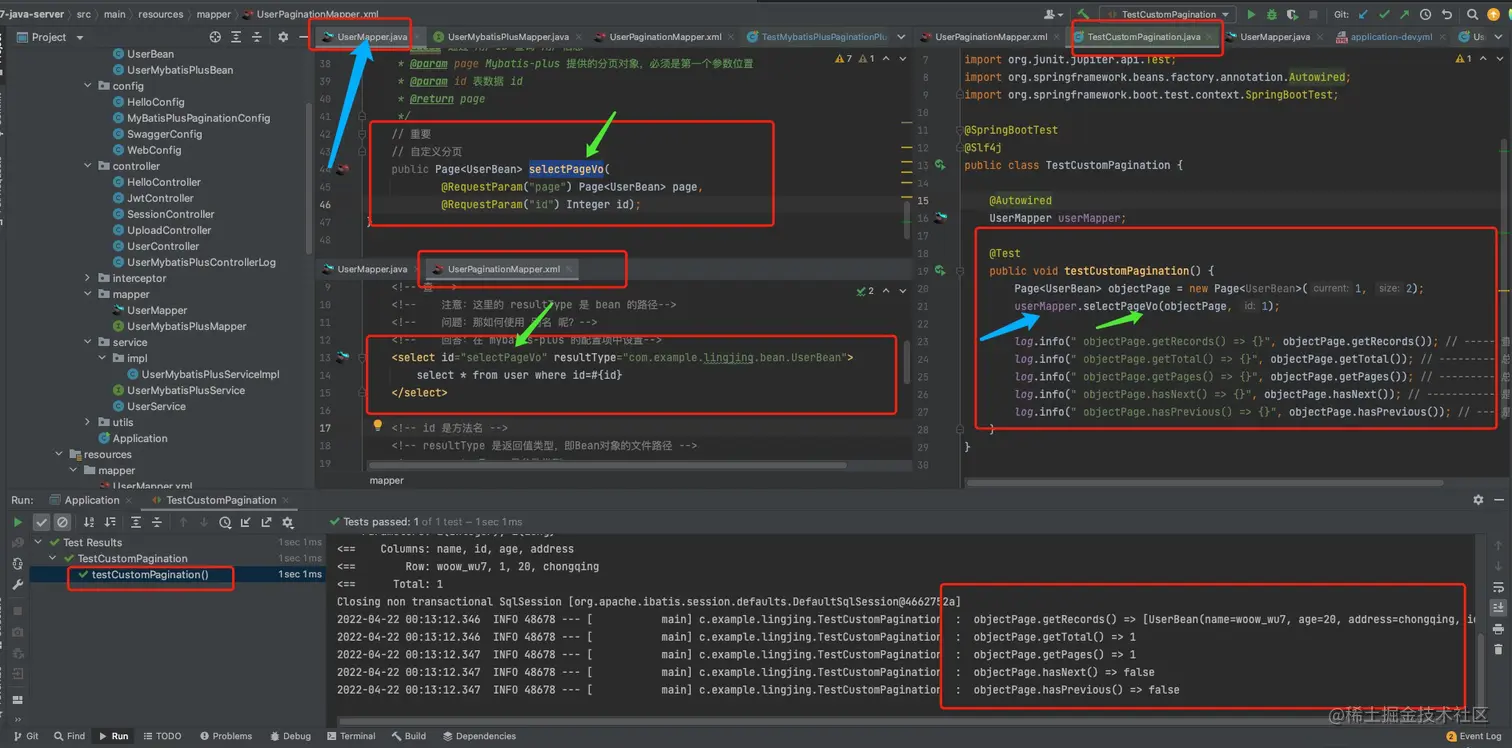Click Expand All in Project panel header
Screen dimensions: 1512x748
pyautogui.click(x=236, y=37)
